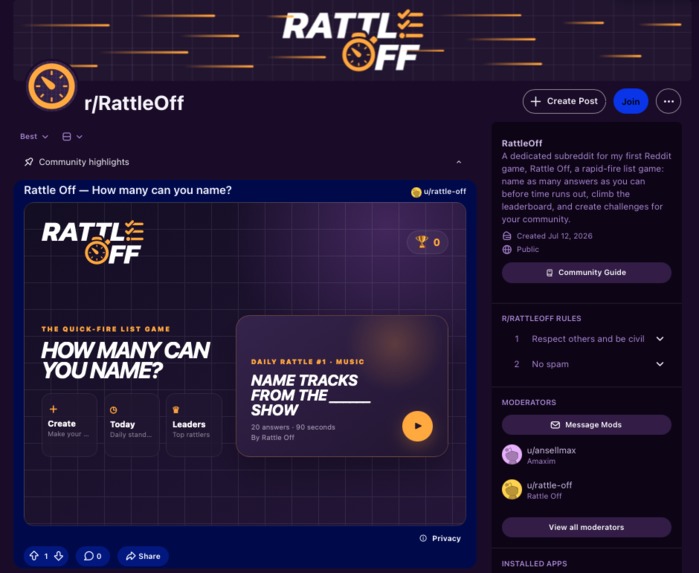
Task: Click the Rattle Off logo inside the game
Action: coord(93,242)
